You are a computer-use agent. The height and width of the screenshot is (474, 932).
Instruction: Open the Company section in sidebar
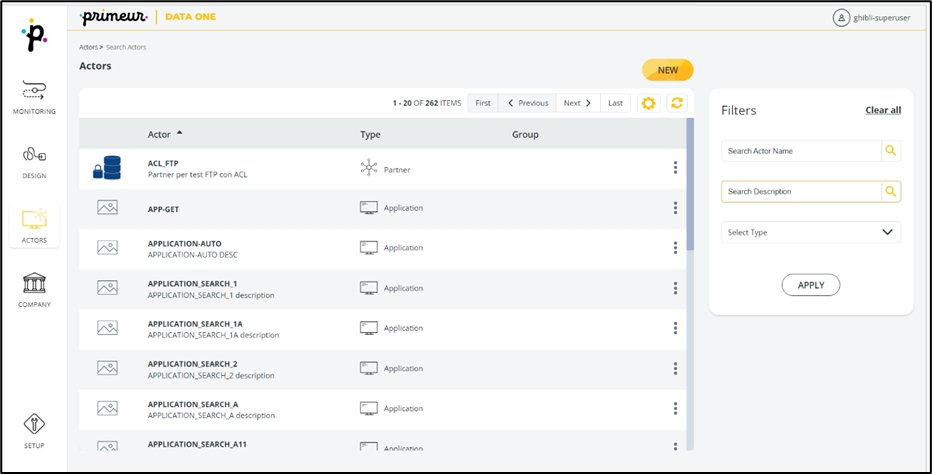tap(34, 289)
